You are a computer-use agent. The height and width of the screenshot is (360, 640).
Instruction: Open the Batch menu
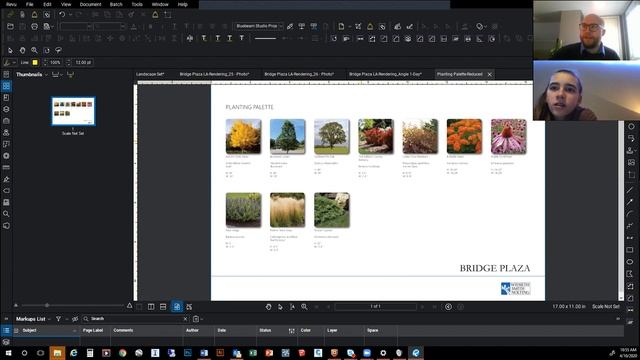pos(116,4)
